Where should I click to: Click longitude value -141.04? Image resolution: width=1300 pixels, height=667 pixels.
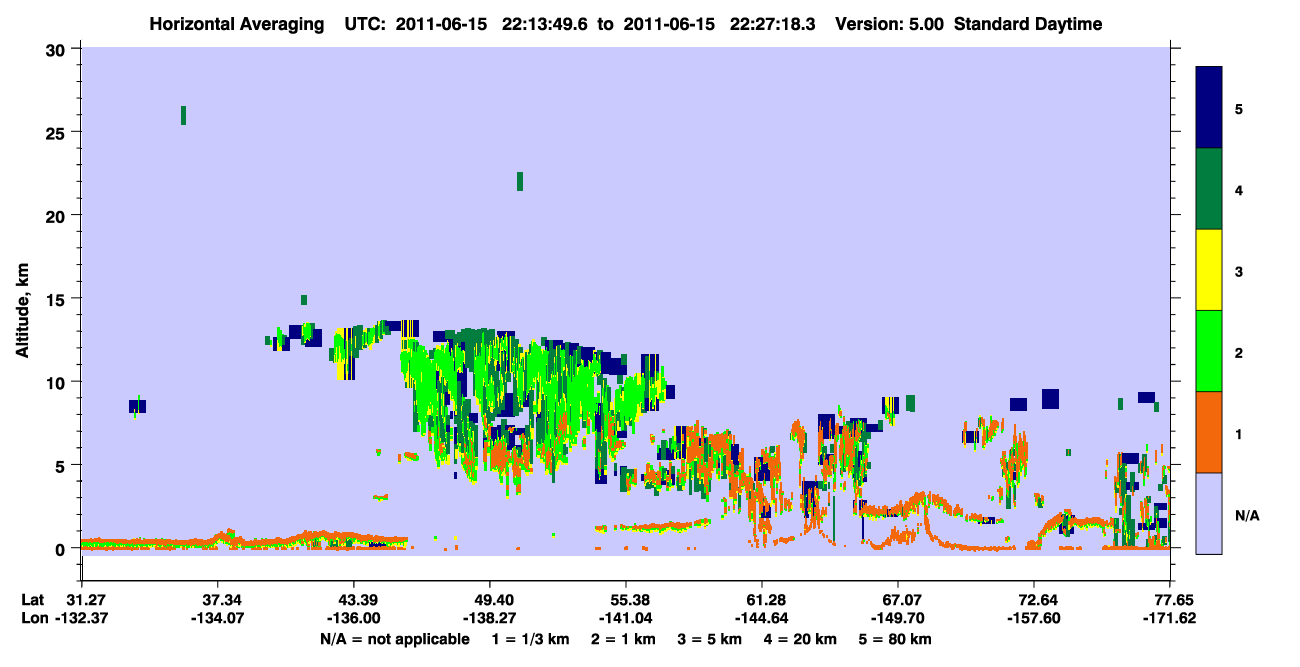click(x=625, y=618)
